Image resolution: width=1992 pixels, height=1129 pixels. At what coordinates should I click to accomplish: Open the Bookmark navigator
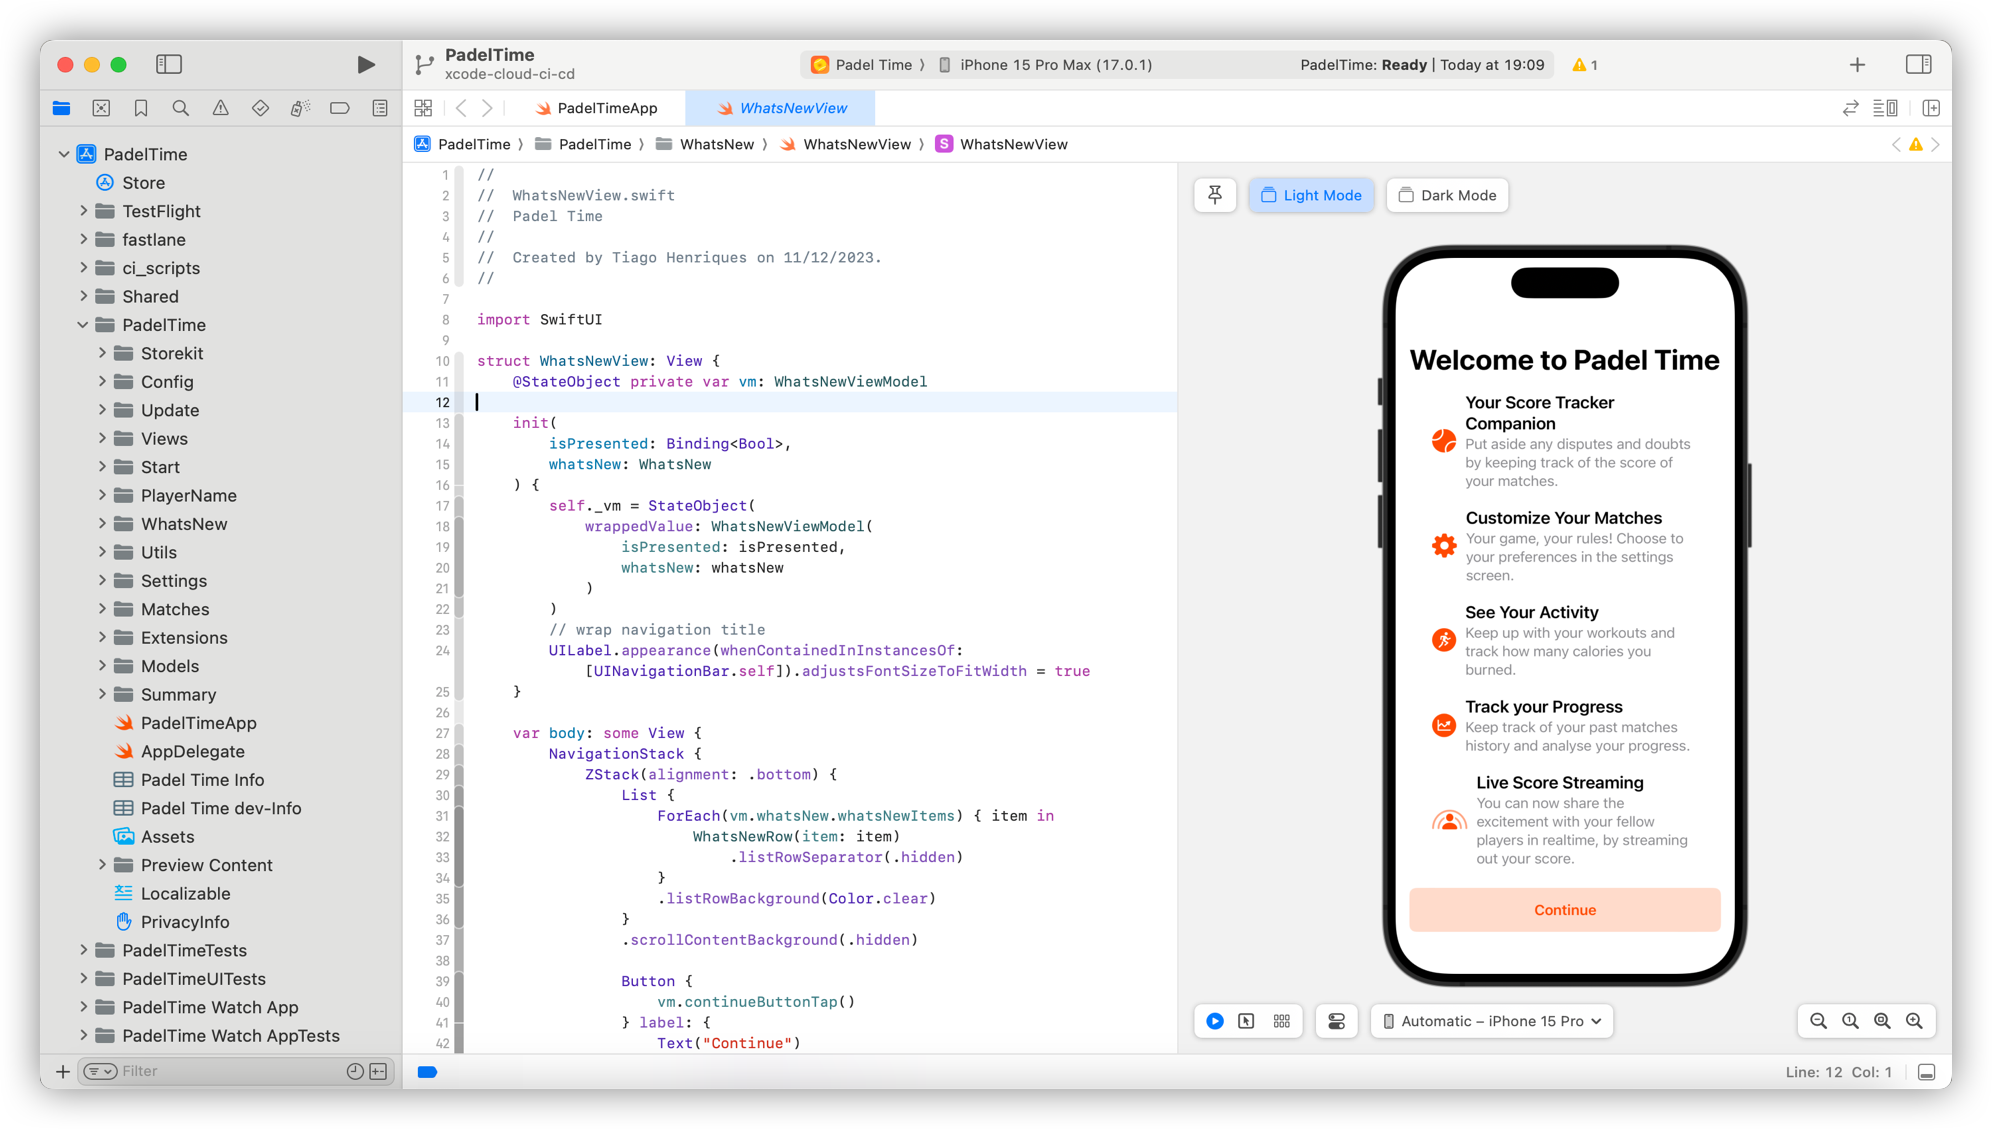(141, 108)
